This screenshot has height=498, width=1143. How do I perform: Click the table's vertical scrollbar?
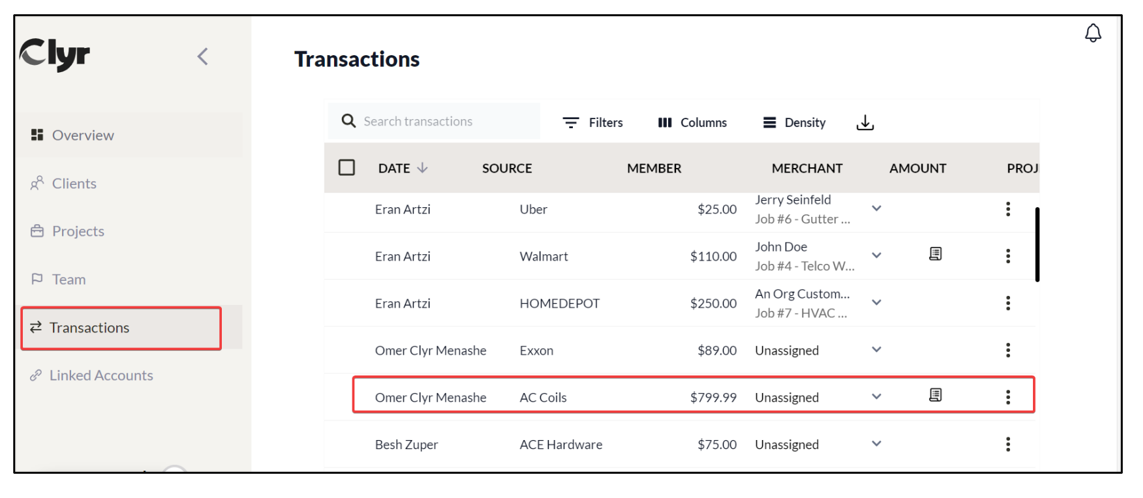[x=1037, y=245]
